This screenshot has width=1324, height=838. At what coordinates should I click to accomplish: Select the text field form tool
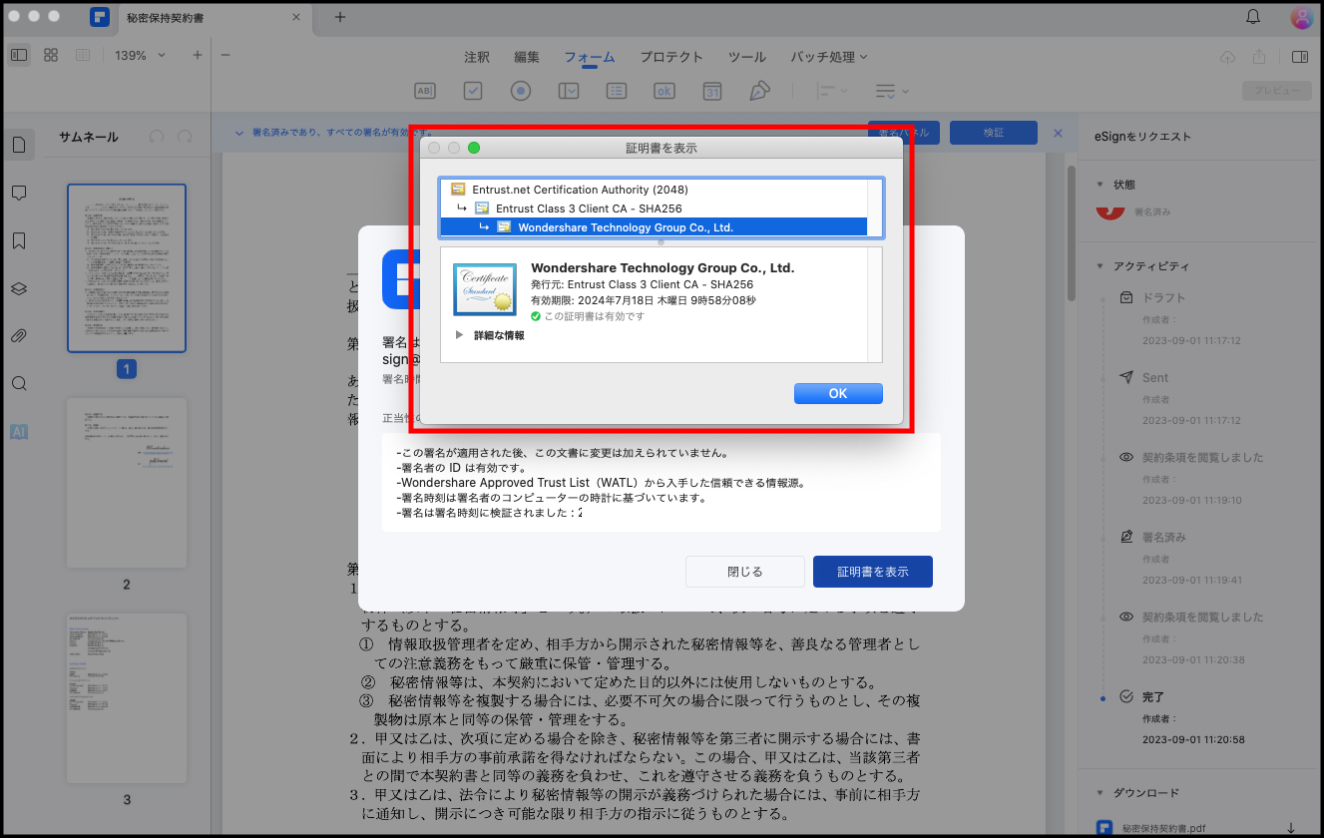coord(424,91)
